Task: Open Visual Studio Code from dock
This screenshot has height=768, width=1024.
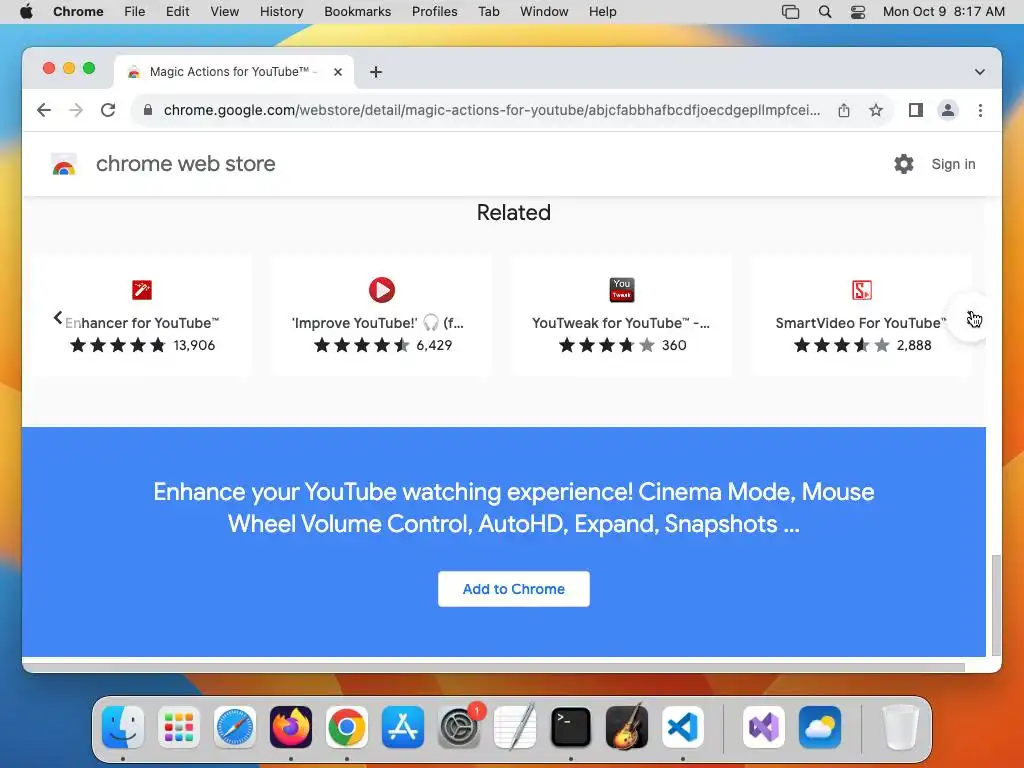Action: [682, 727]
